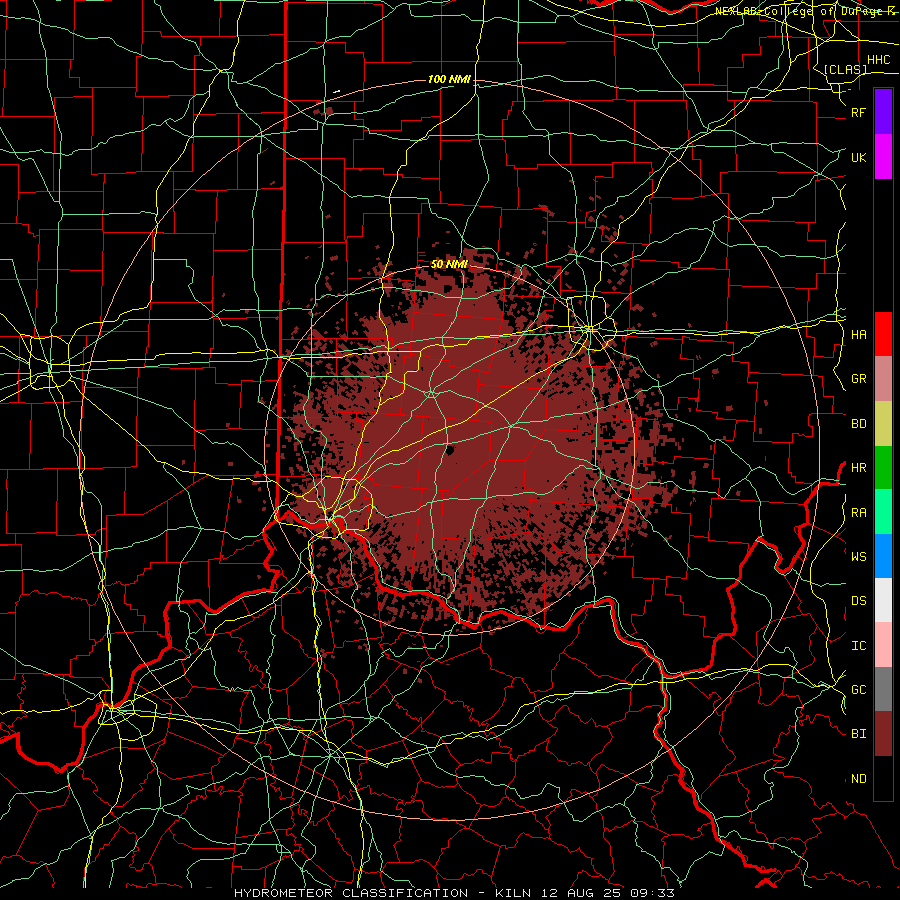Click the [CLAS] units label

[x=845, y=69]
